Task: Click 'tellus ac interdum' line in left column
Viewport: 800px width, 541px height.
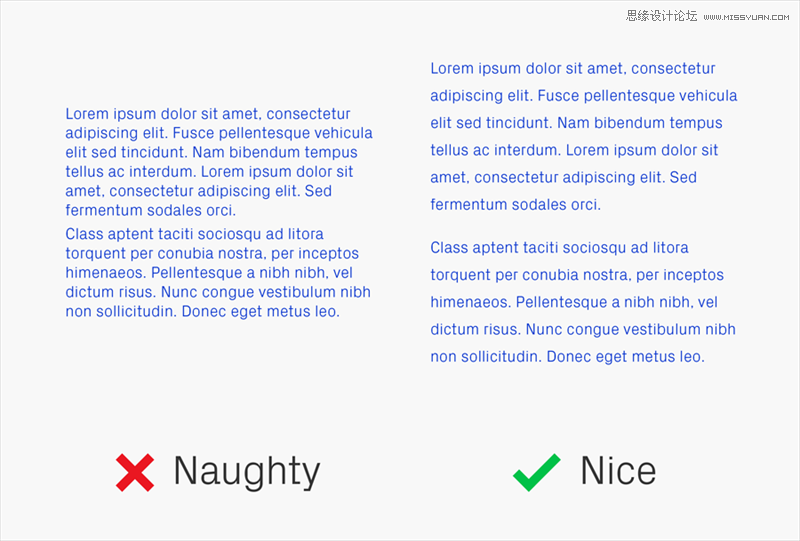Action: pyautogui.click(x=209, y=171)
